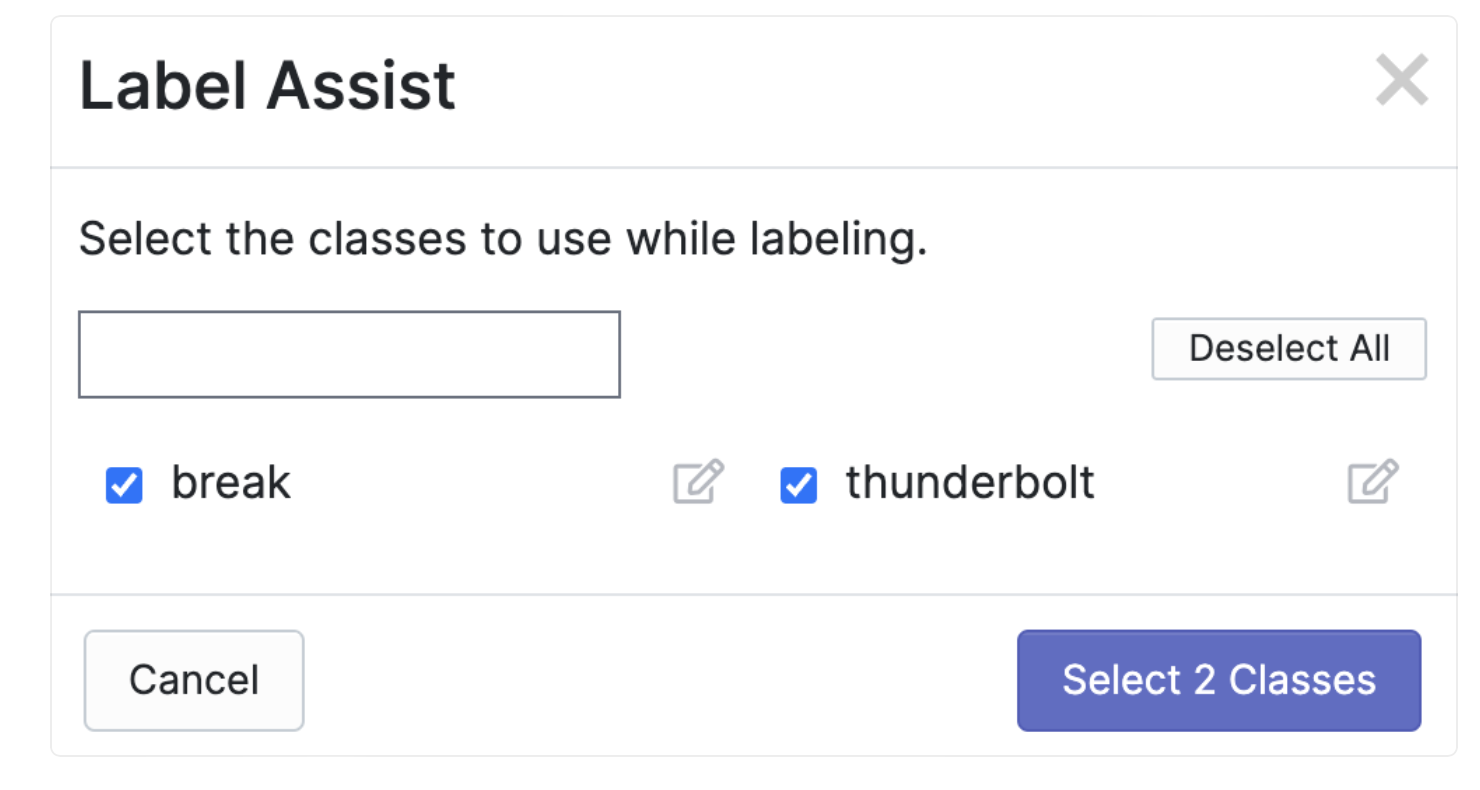This screenshot has width=1480, height=790.
Task: Cancel the class selection
Action: tap(194, 681)
